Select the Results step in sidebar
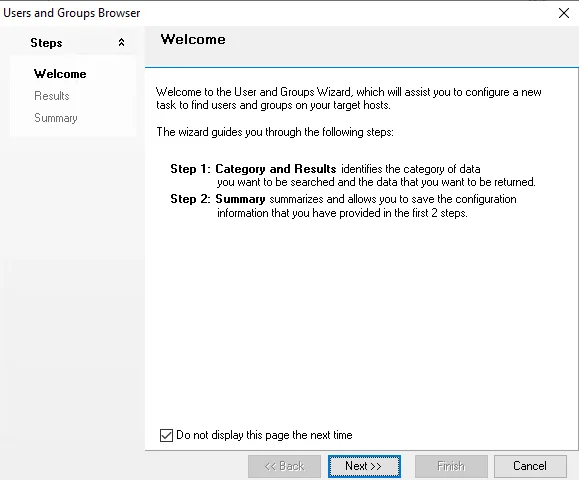This screenshot has height=480, width=579. coord(52,96)
